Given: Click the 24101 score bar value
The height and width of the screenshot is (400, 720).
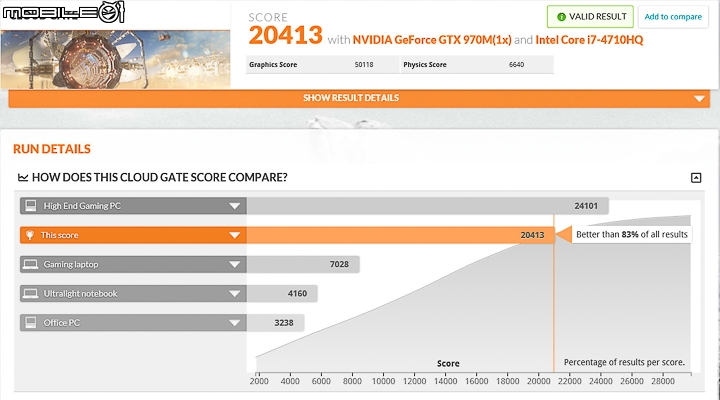Looking at the screenshot, I should pyautogui.click(x=586, y=206).
